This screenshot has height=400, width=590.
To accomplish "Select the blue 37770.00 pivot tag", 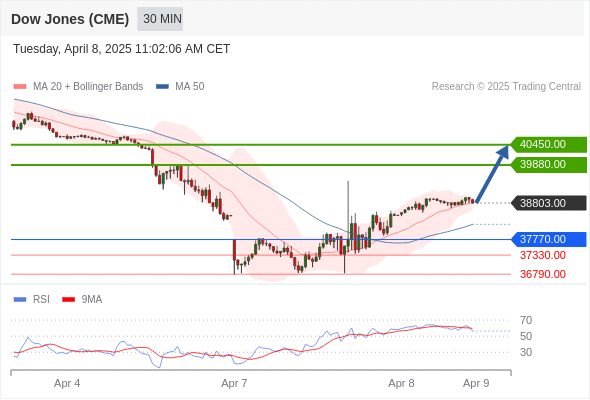I will coord(548,239).
